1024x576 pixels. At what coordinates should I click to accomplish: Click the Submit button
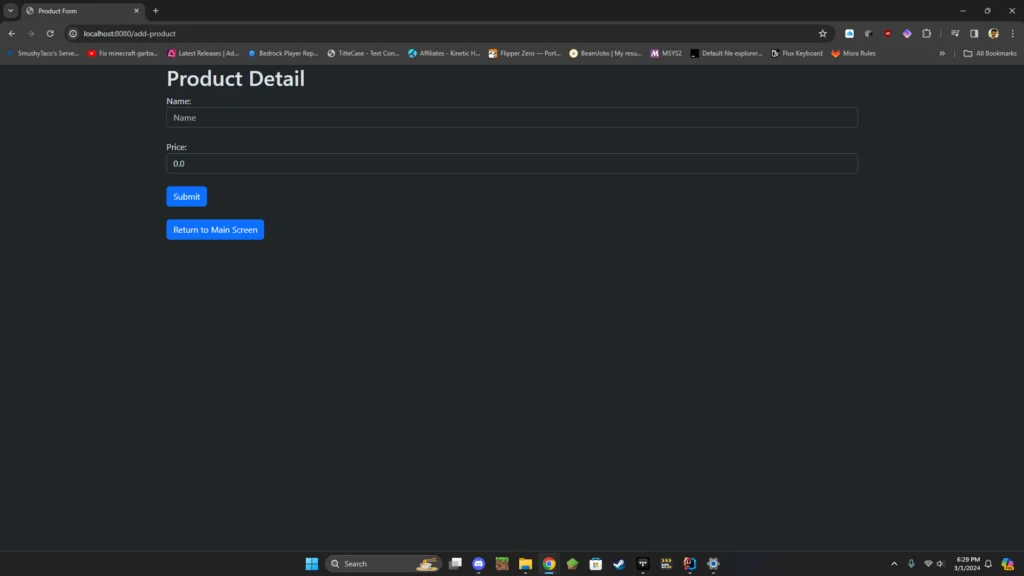(186, 197)
